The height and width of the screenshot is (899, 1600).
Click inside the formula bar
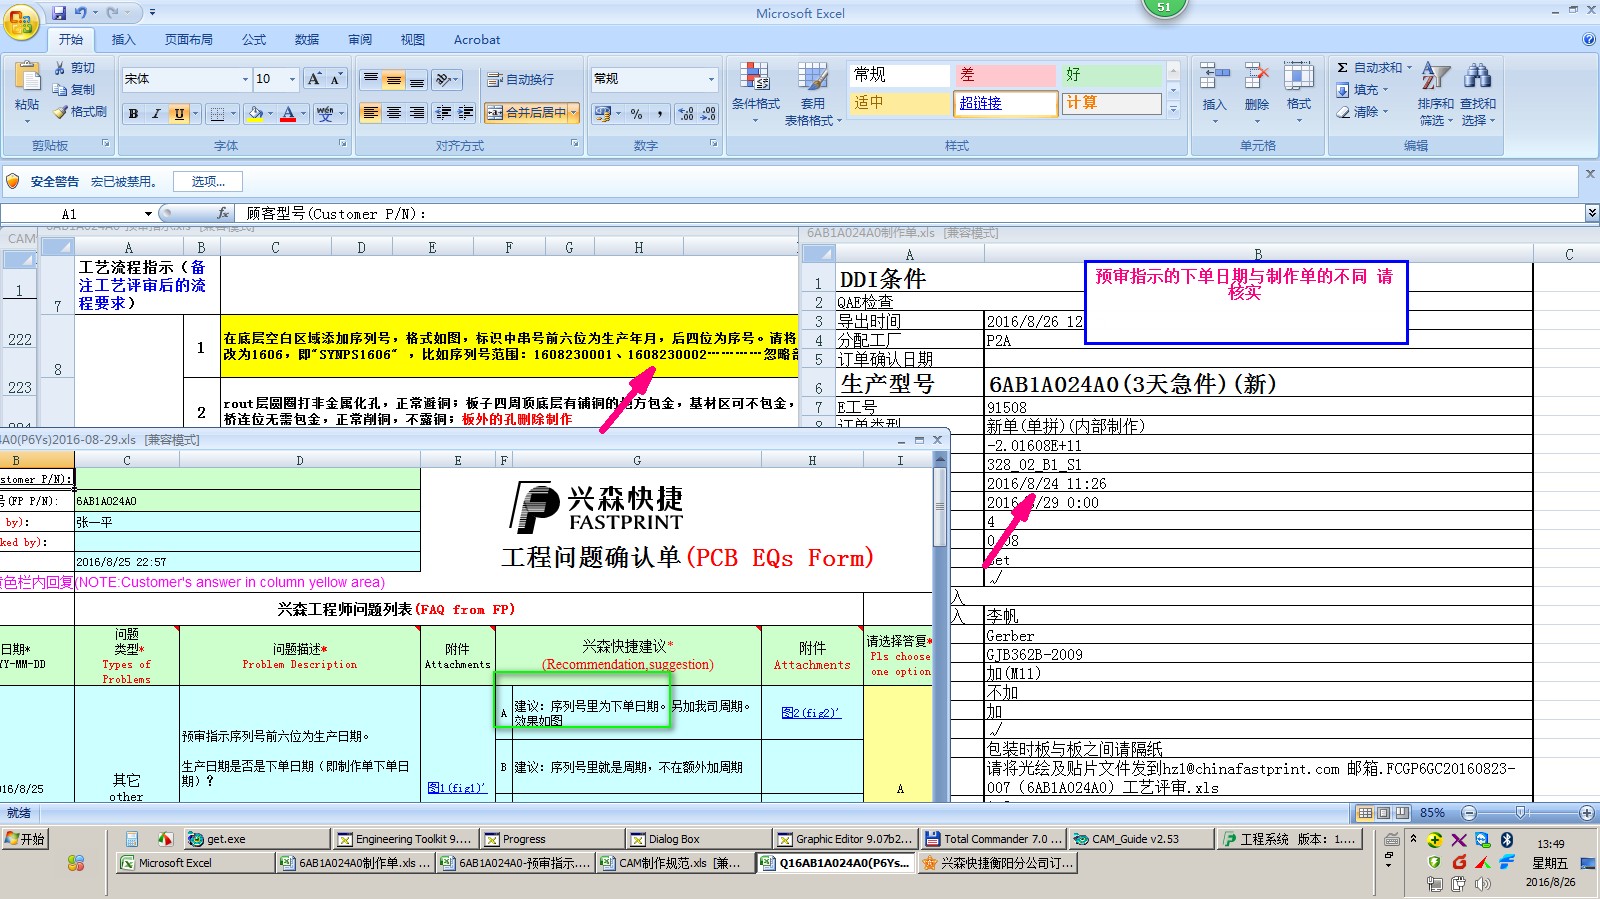pos(910,214)
